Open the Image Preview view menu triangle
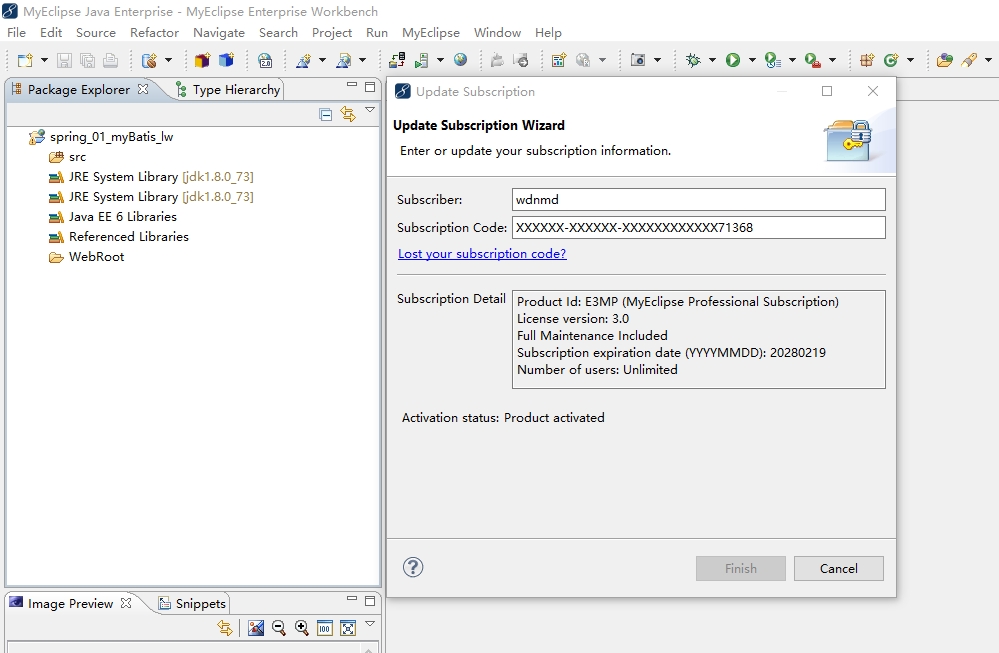Image resolution: width=999 pixels, height=653 pixels. coord(370,624)
